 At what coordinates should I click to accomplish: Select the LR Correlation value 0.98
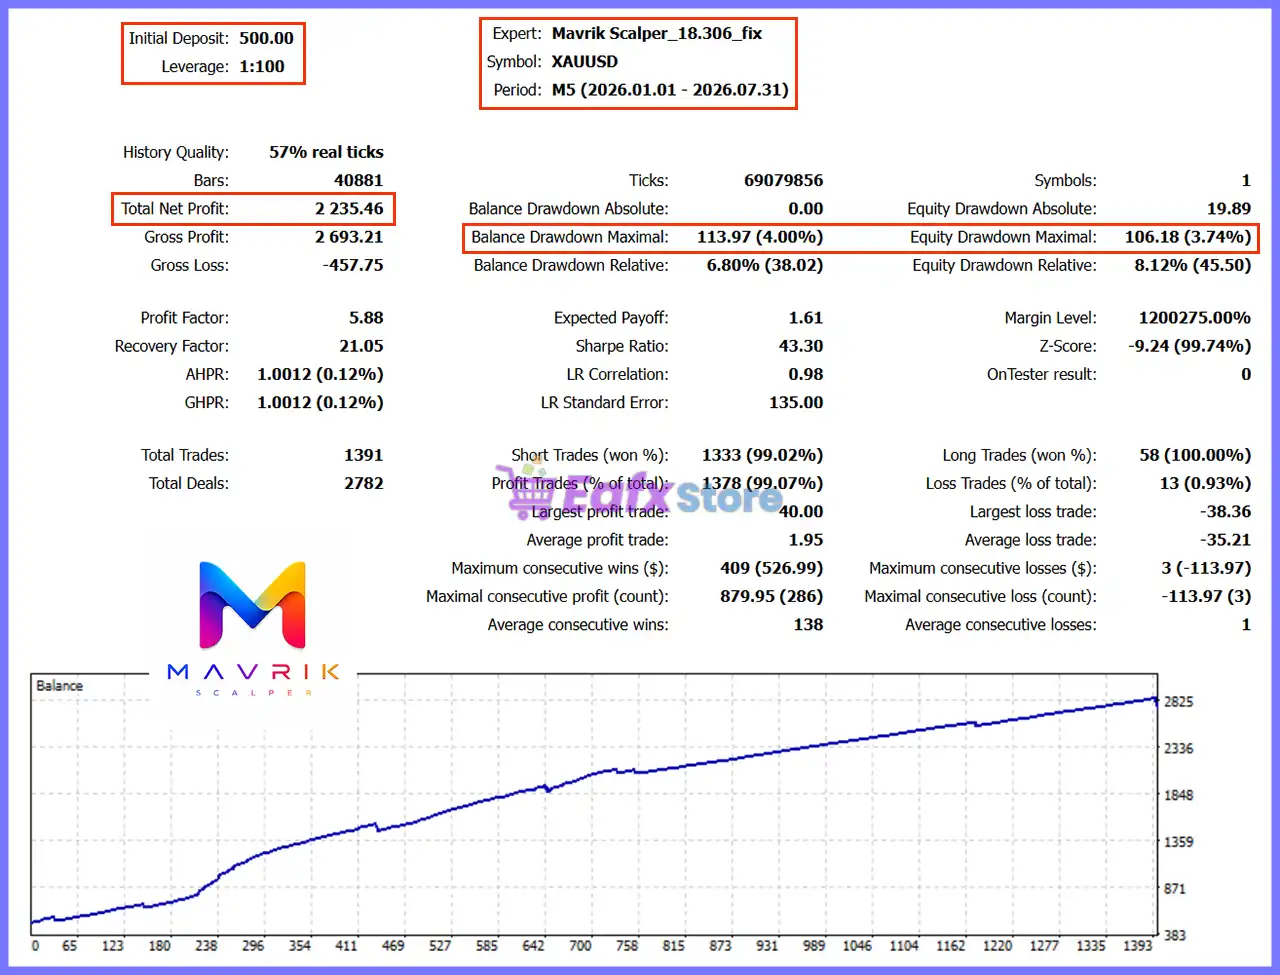click(x=806, y=374)
